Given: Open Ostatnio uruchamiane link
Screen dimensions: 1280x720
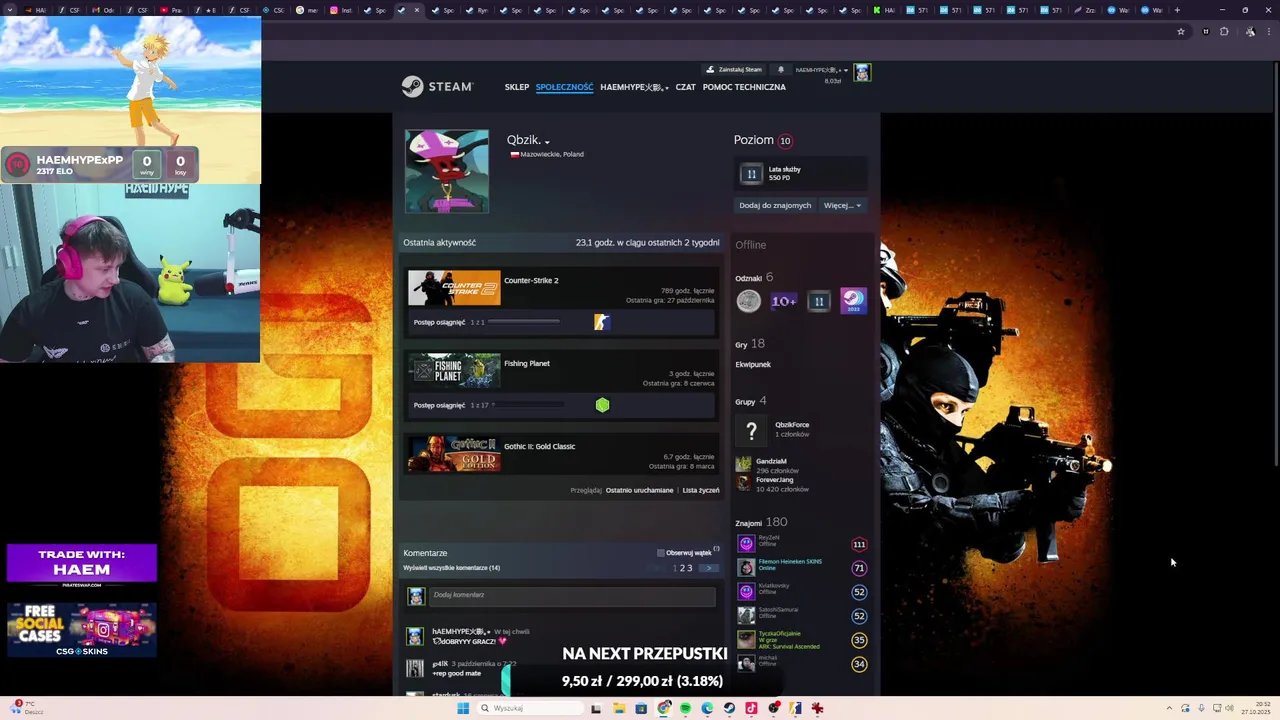Looking at the screenshot, I should point(639,491).
